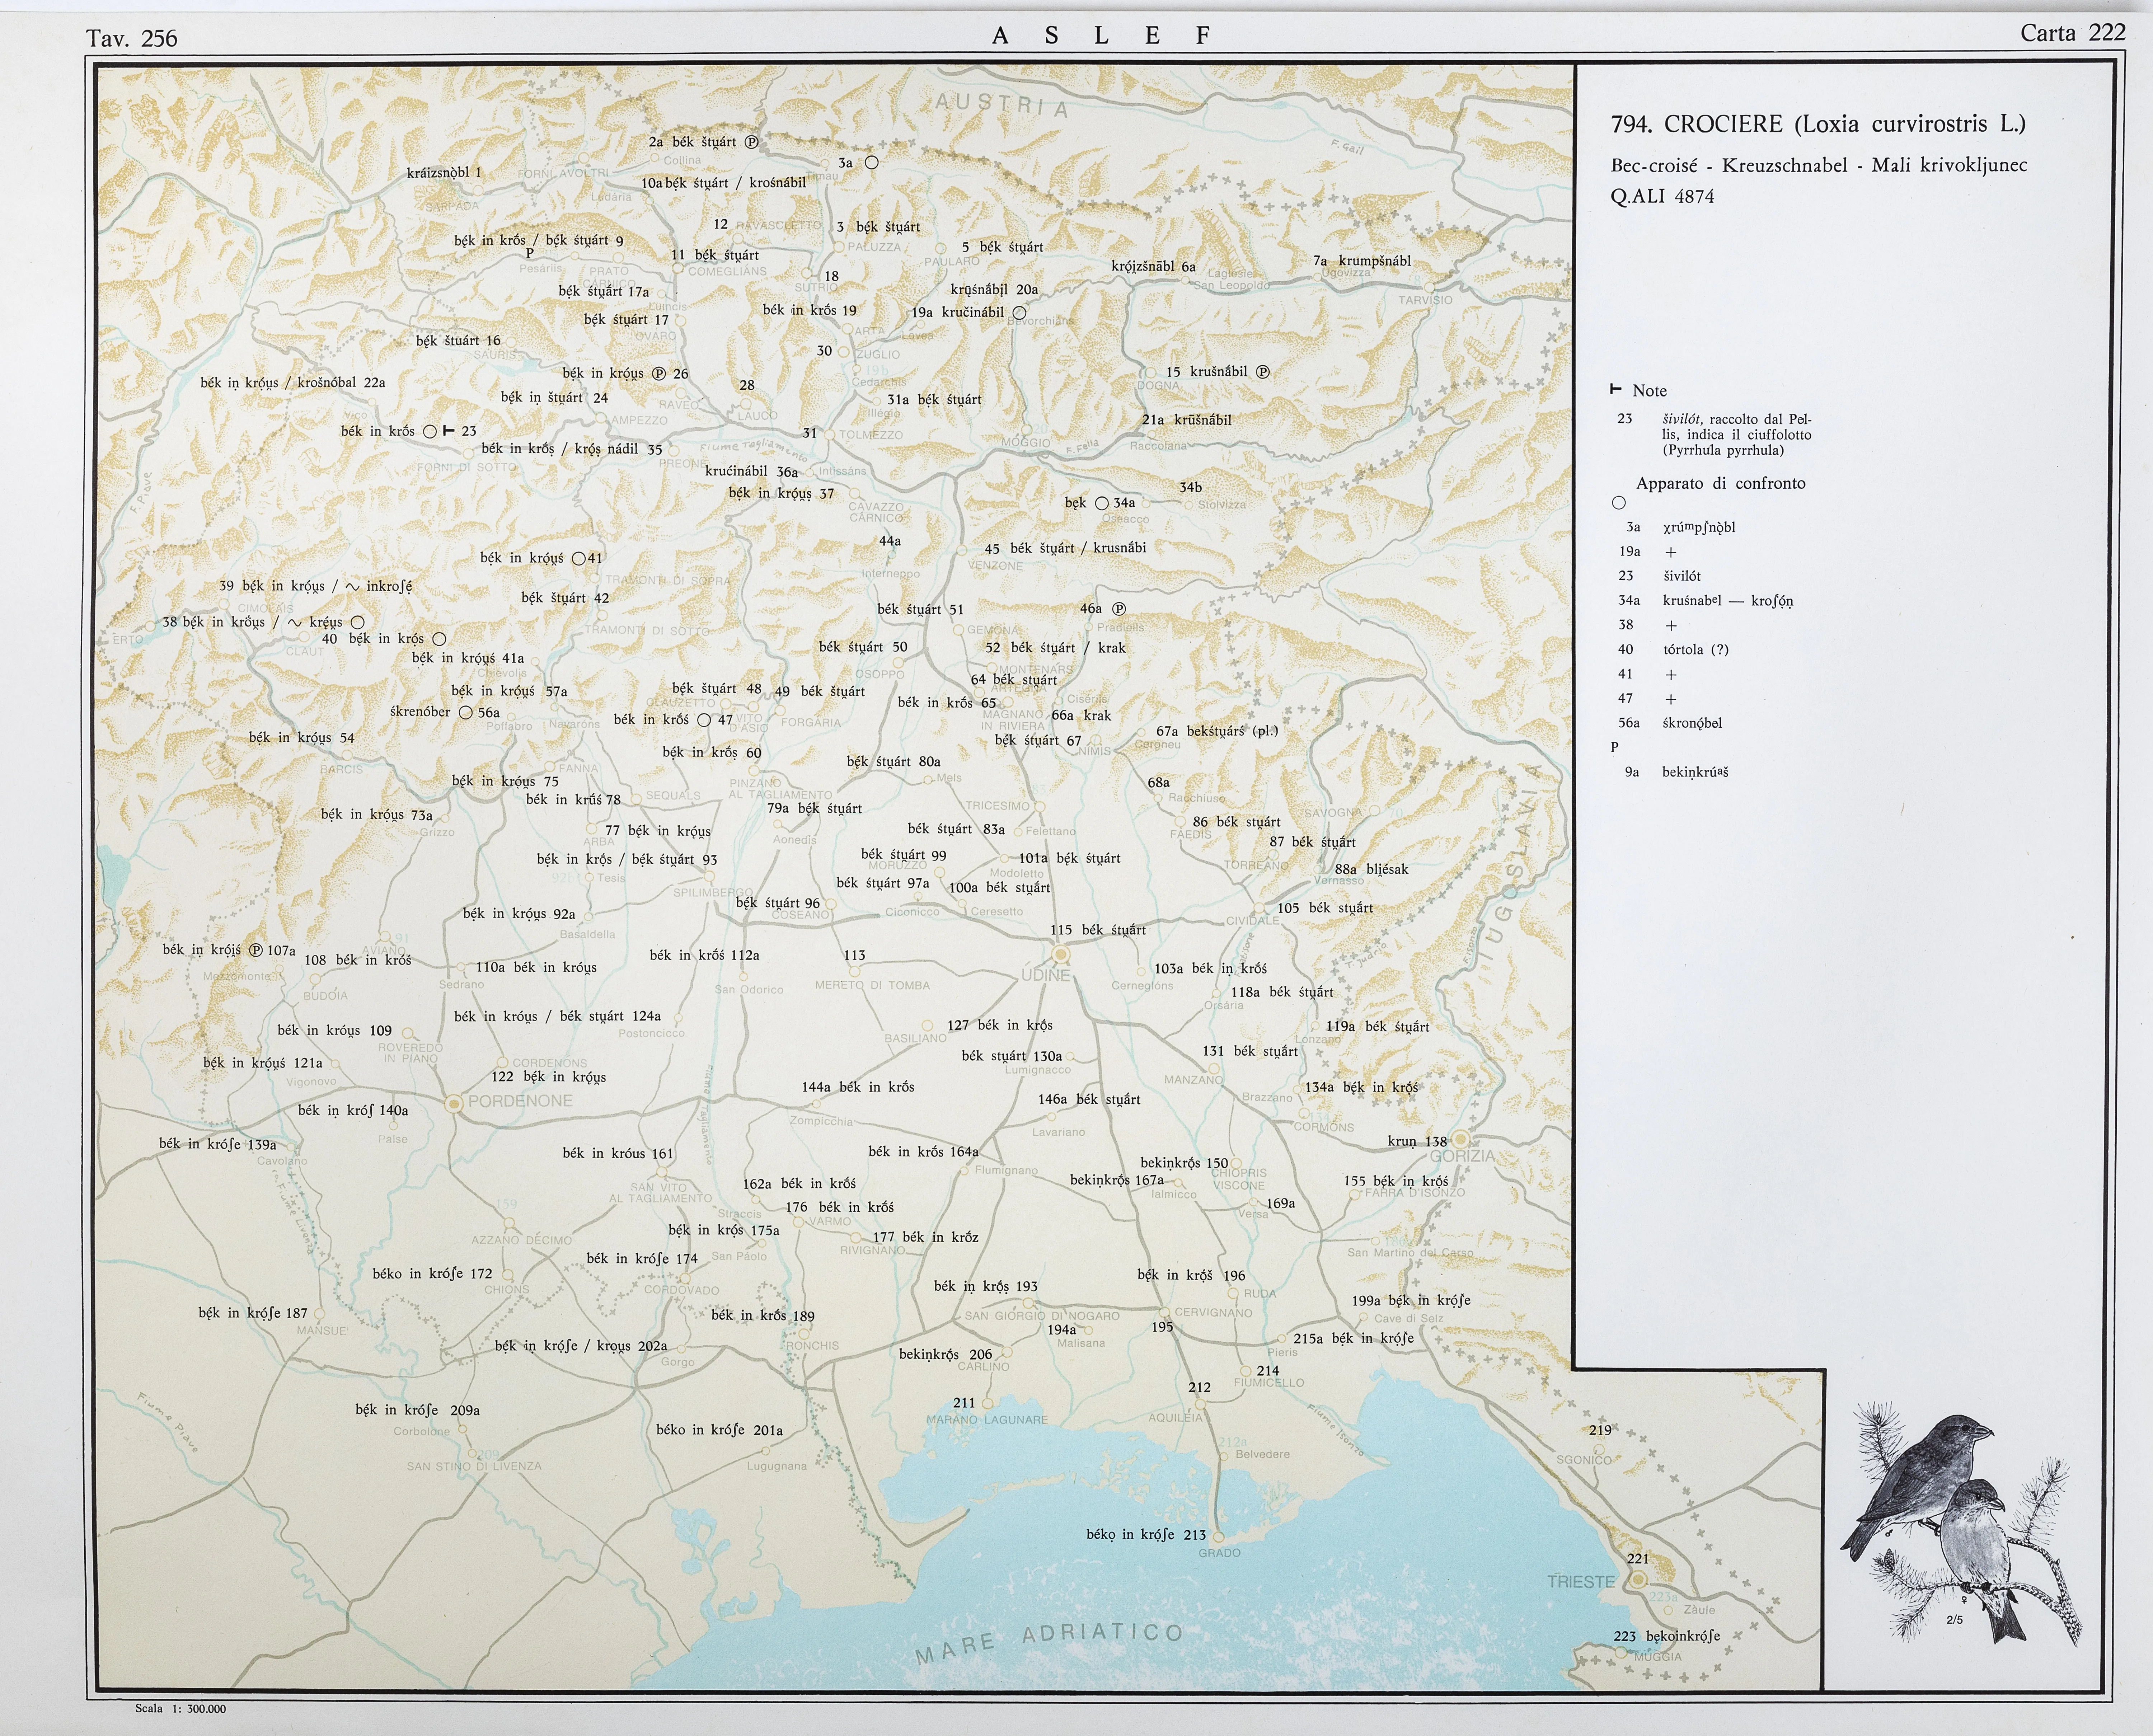Click the Note symbol in legend
This screenshot has height=1736, width=2153.
[1615, 389]
